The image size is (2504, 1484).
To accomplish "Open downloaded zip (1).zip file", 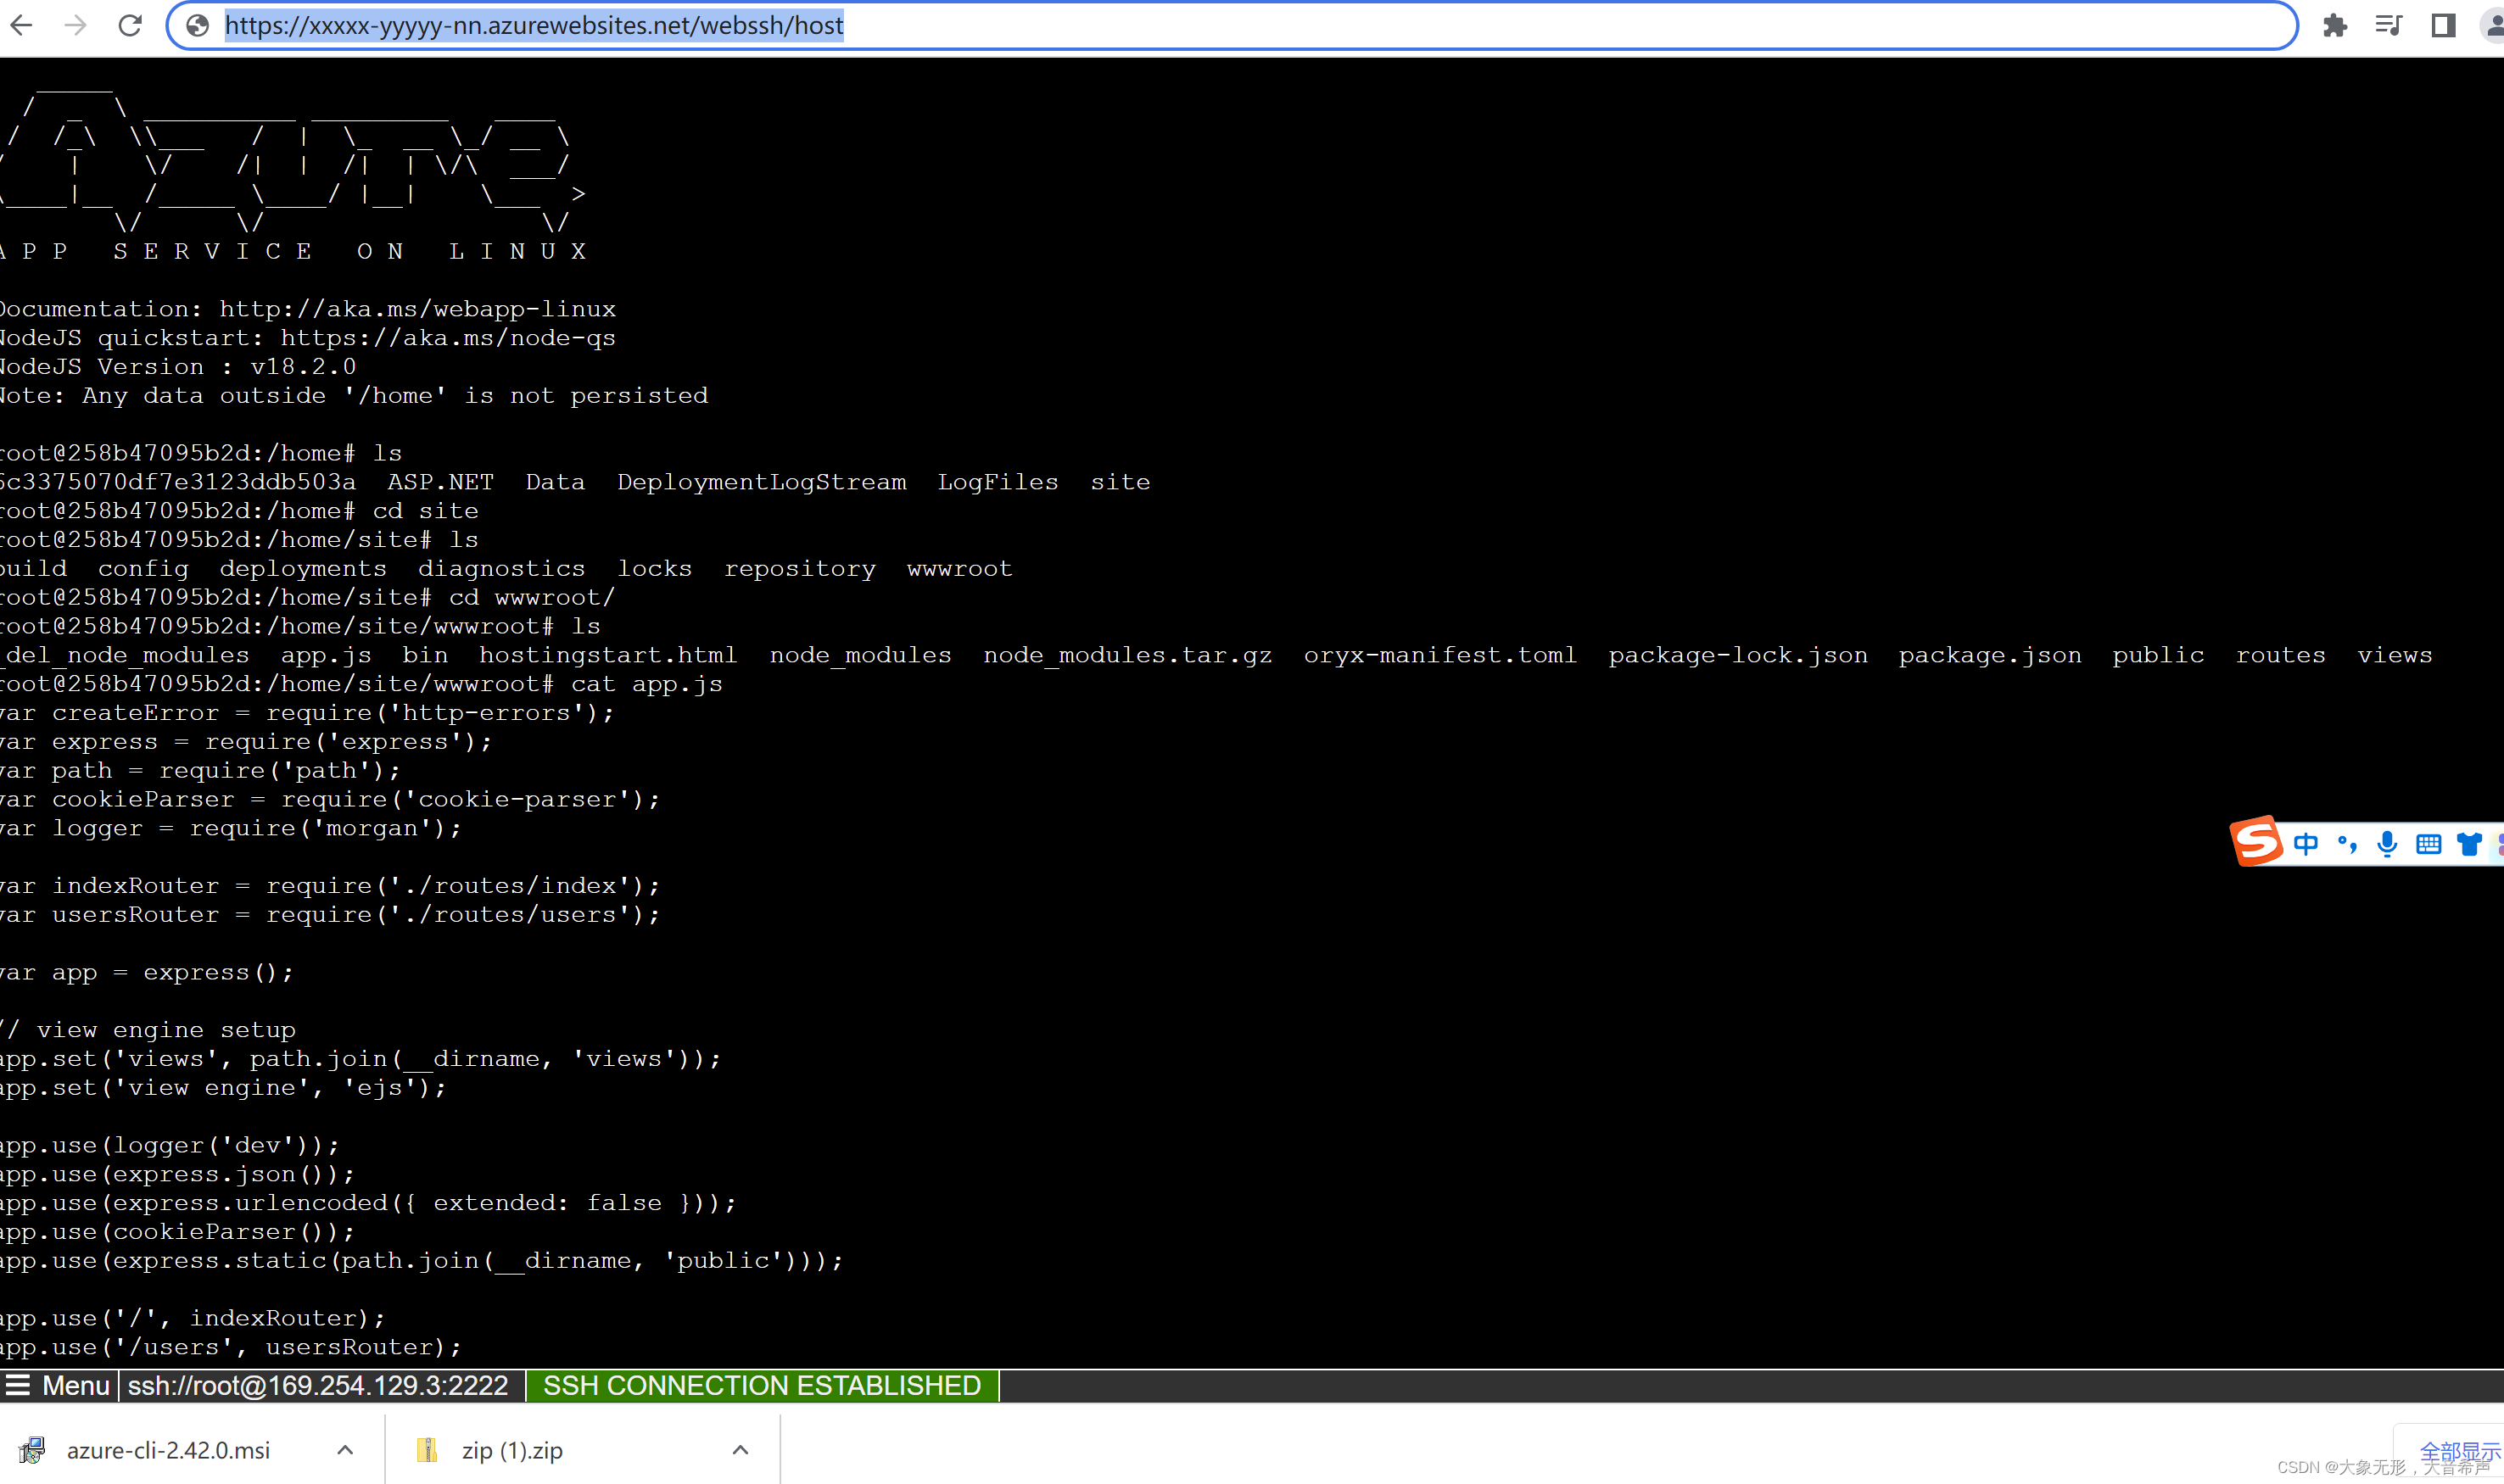I will (512, 1450).
